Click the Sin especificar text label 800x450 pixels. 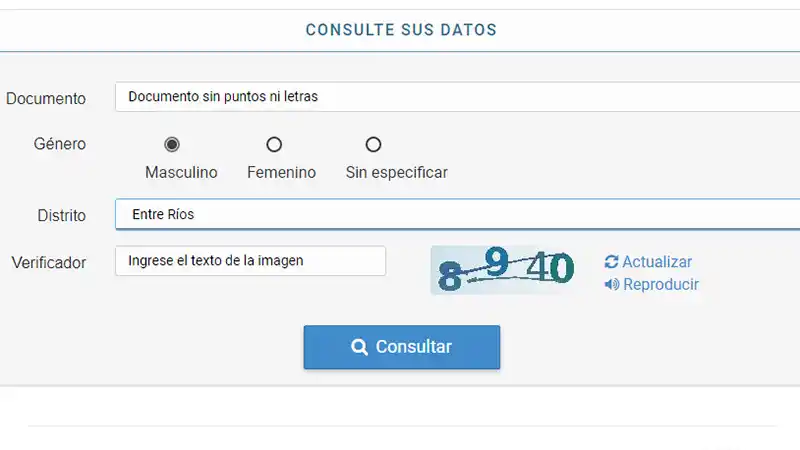(x=396, y=172)
